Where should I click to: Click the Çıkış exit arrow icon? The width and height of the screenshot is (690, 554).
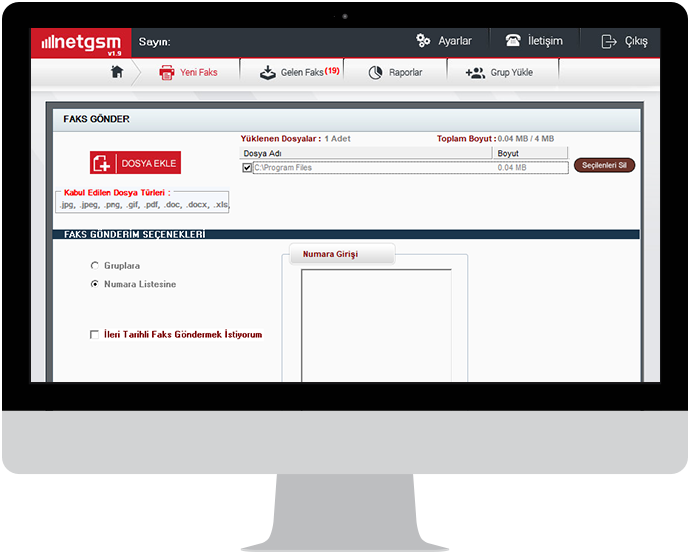(x=609, y=41)
